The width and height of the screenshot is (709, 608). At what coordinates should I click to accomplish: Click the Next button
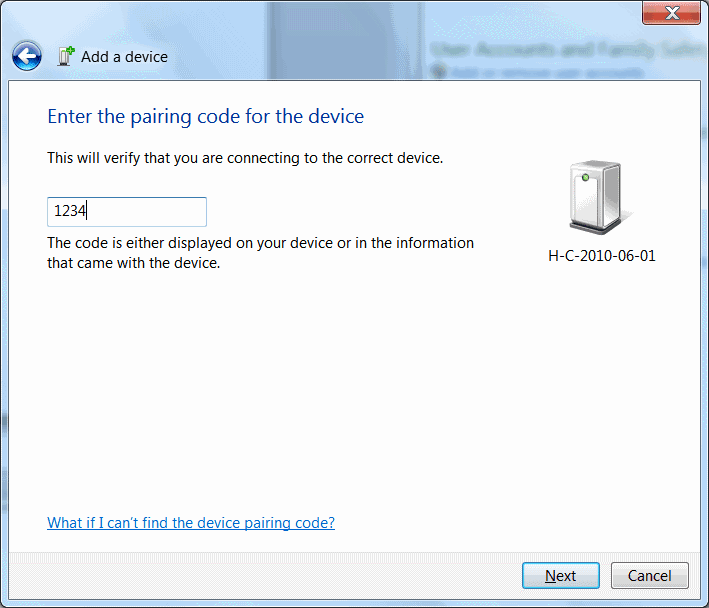560,576
